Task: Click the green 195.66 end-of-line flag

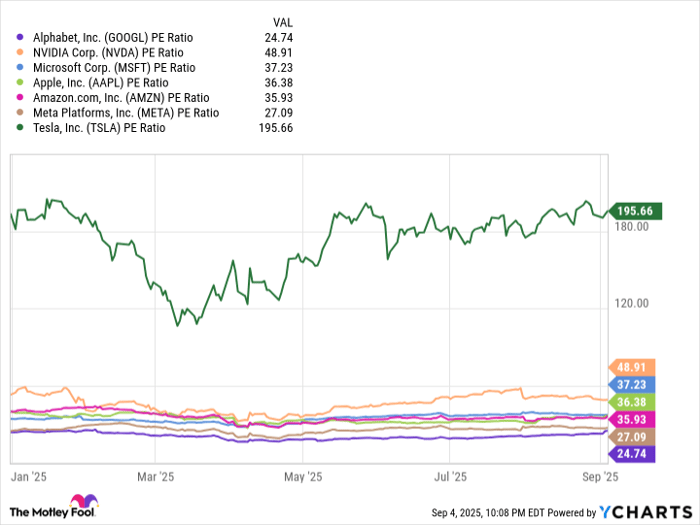Action: click(x=635, y=211)
